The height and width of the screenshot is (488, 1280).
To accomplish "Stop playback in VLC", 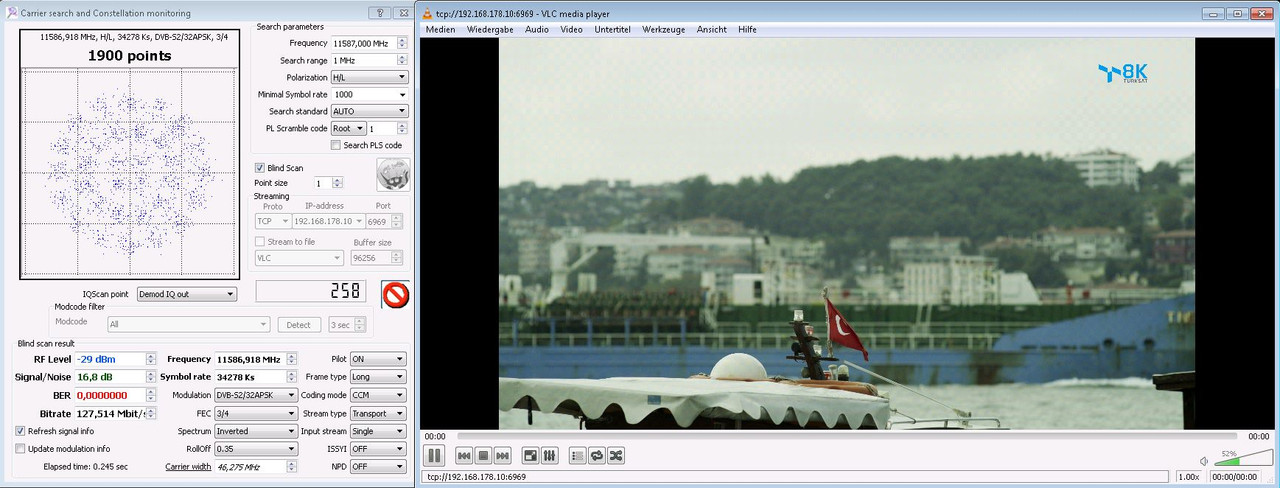I will [x=483, y=456].
